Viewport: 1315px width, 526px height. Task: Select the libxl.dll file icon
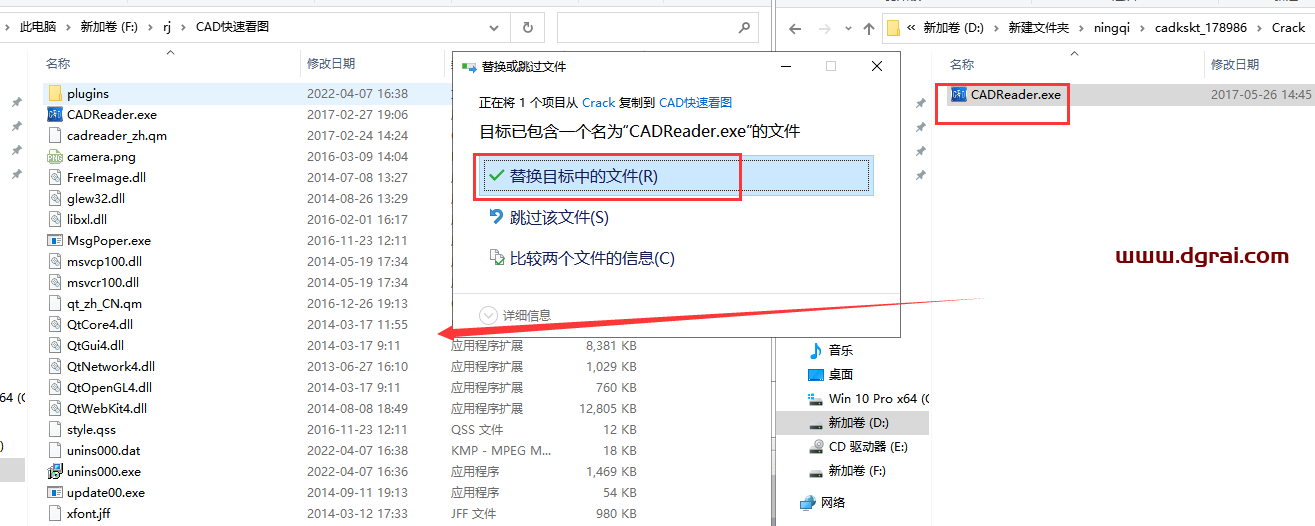[x=55, y=219]
